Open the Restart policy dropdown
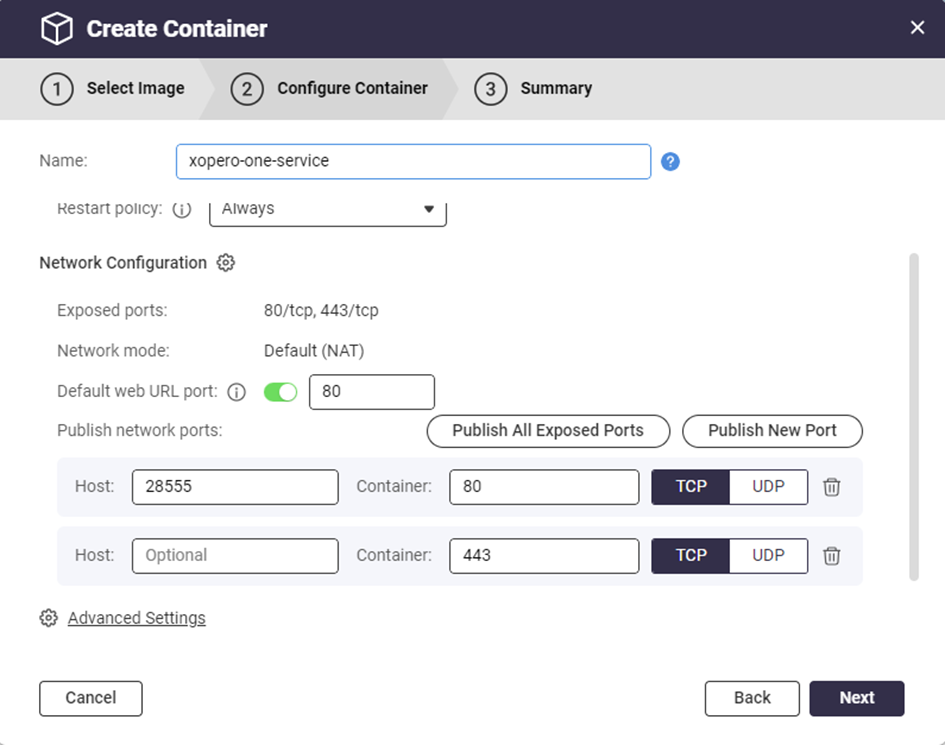 point(327,210)
